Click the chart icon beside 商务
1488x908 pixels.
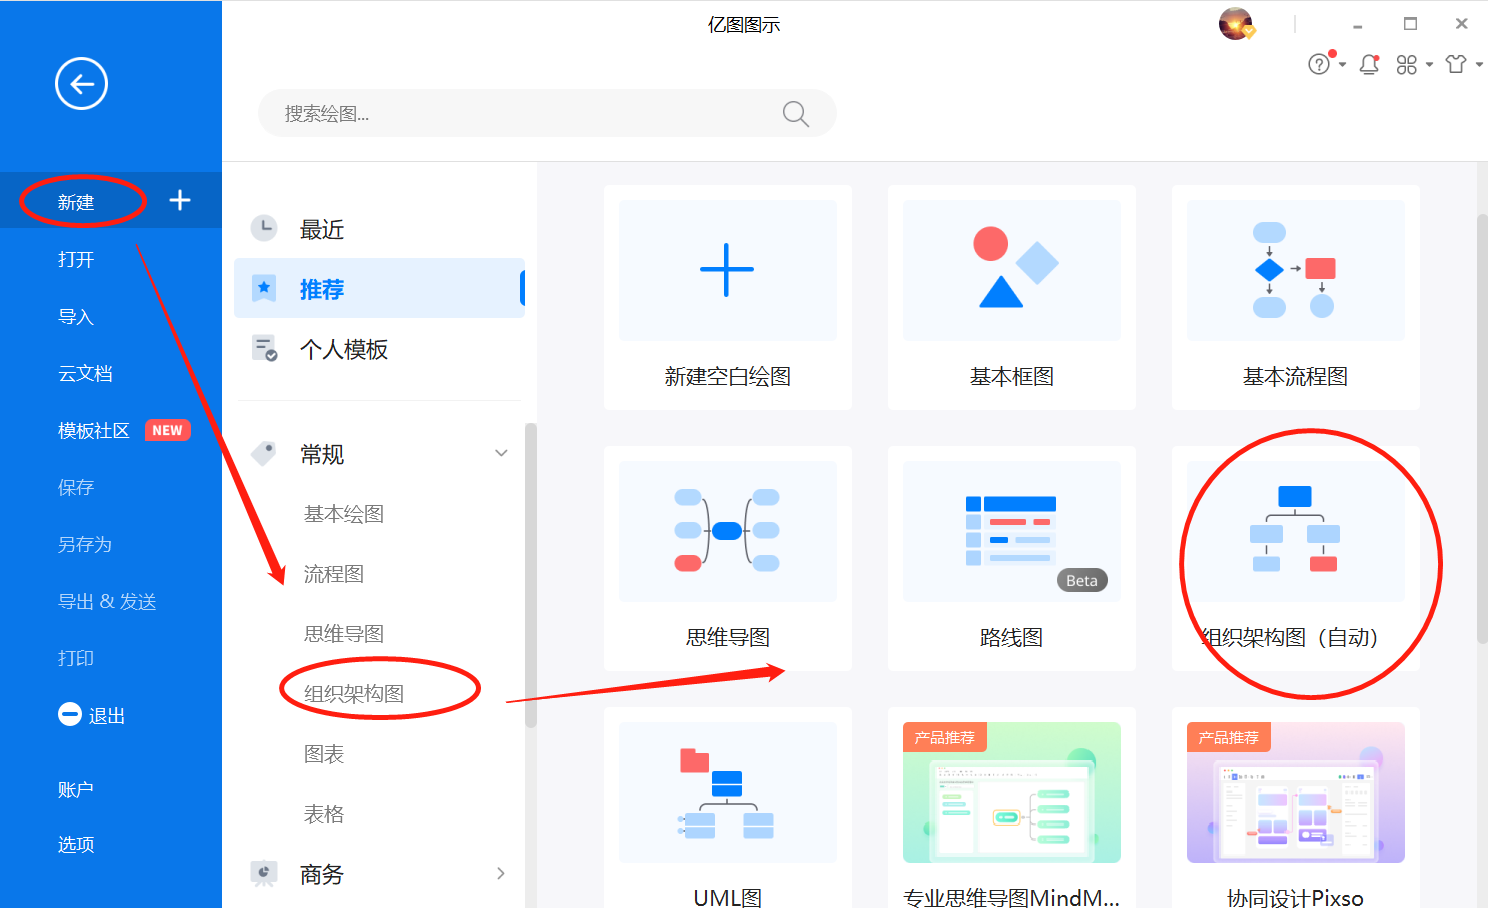(x=263, y=874)
